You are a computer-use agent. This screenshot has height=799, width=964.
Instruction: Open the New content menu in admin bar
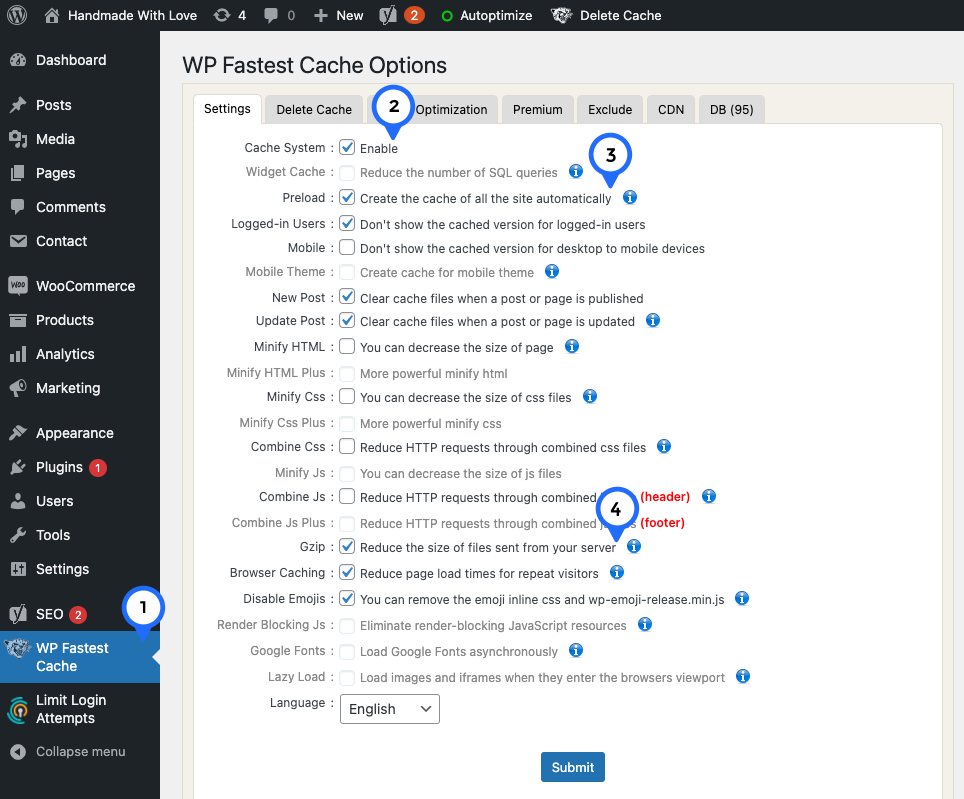tap(338, 15)
